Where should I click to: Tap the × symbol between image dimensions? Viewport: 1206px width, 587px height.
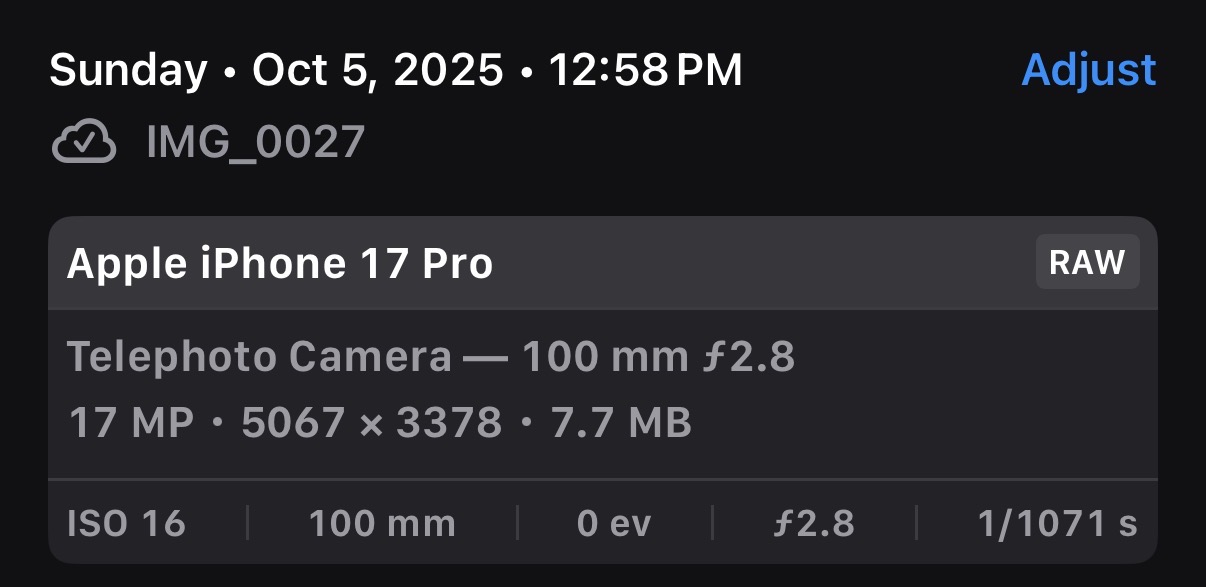click(x=371, y=424)
